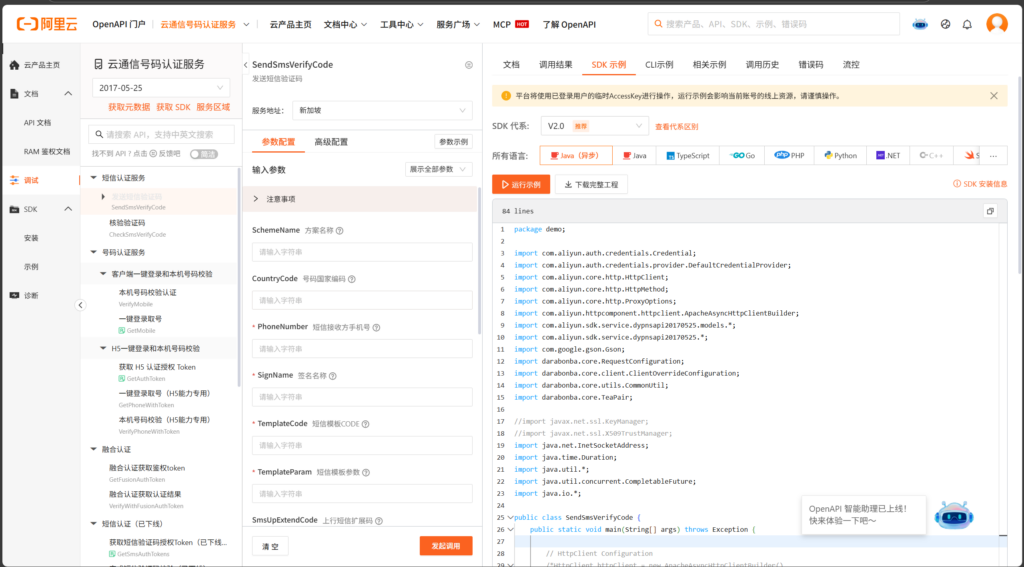Image resolution: width=1024 pixels, height=567 pixels.
Task: Open the user avatar menu
Action: (x=996, y=23)
